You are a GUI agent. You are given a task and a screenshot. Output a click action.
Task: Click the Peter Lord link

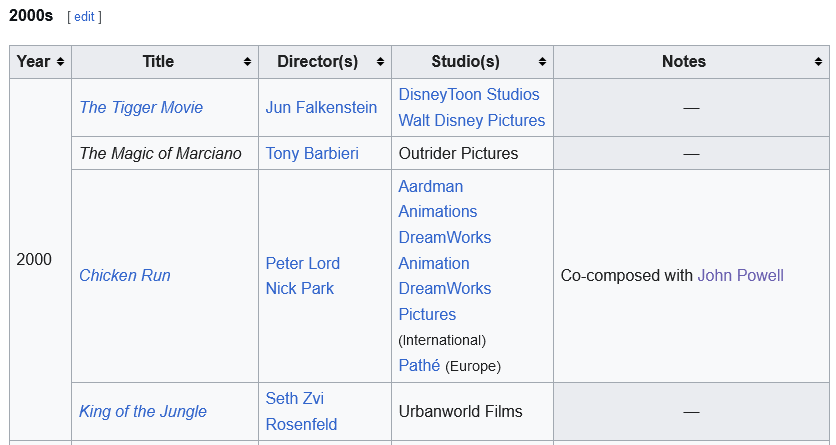coord(302,264)
